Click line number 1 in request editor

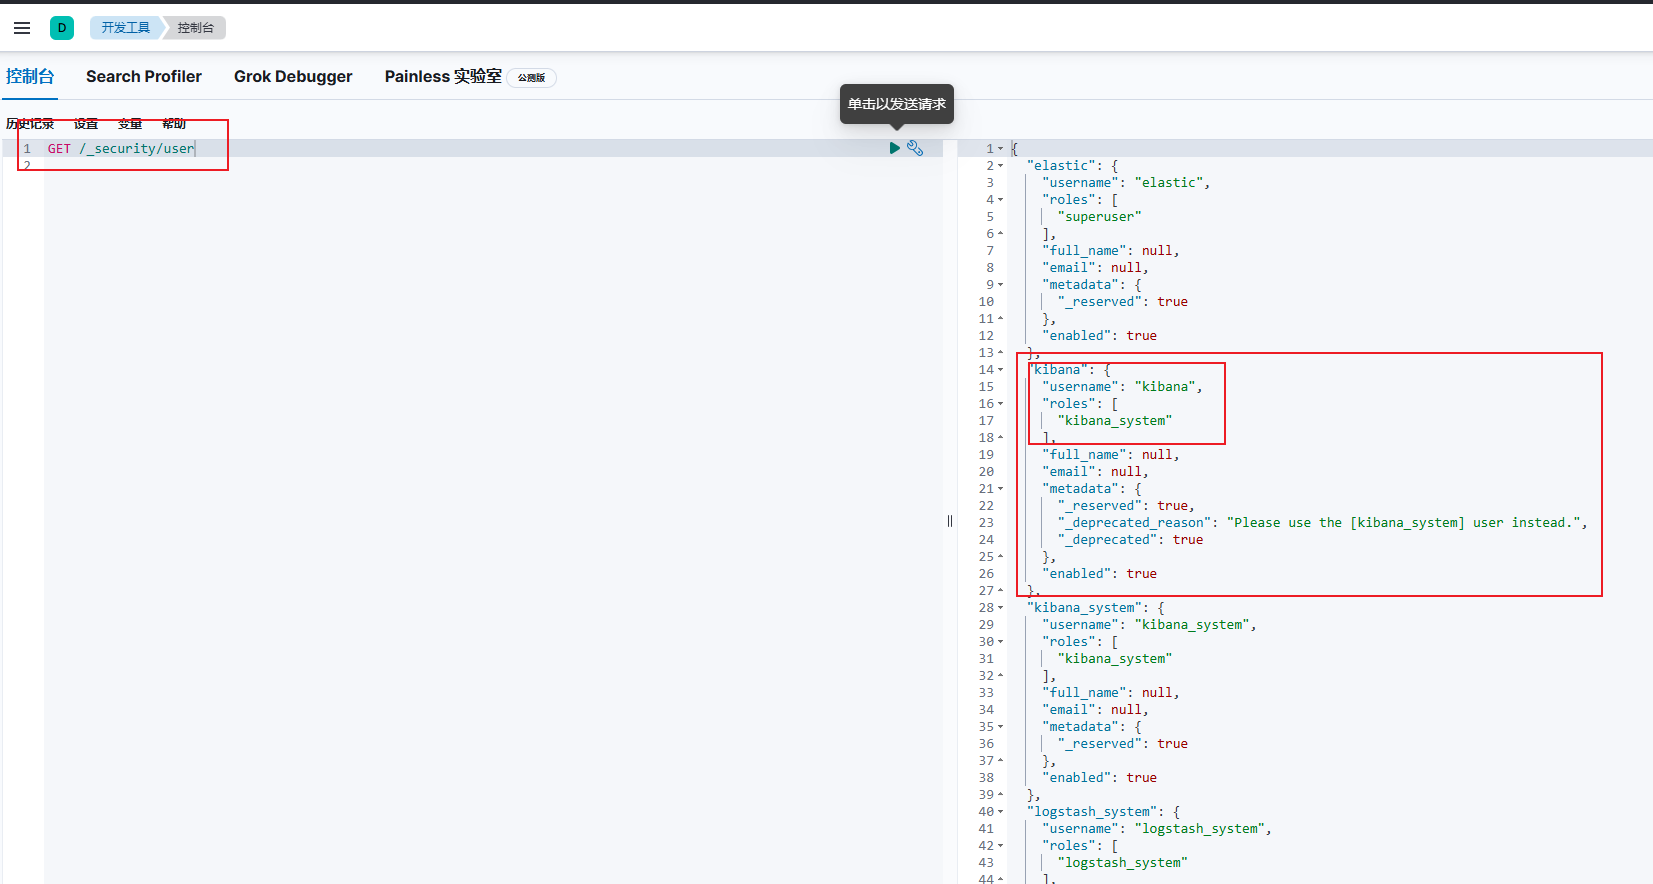pyautogui.click(x=27, y=148)
